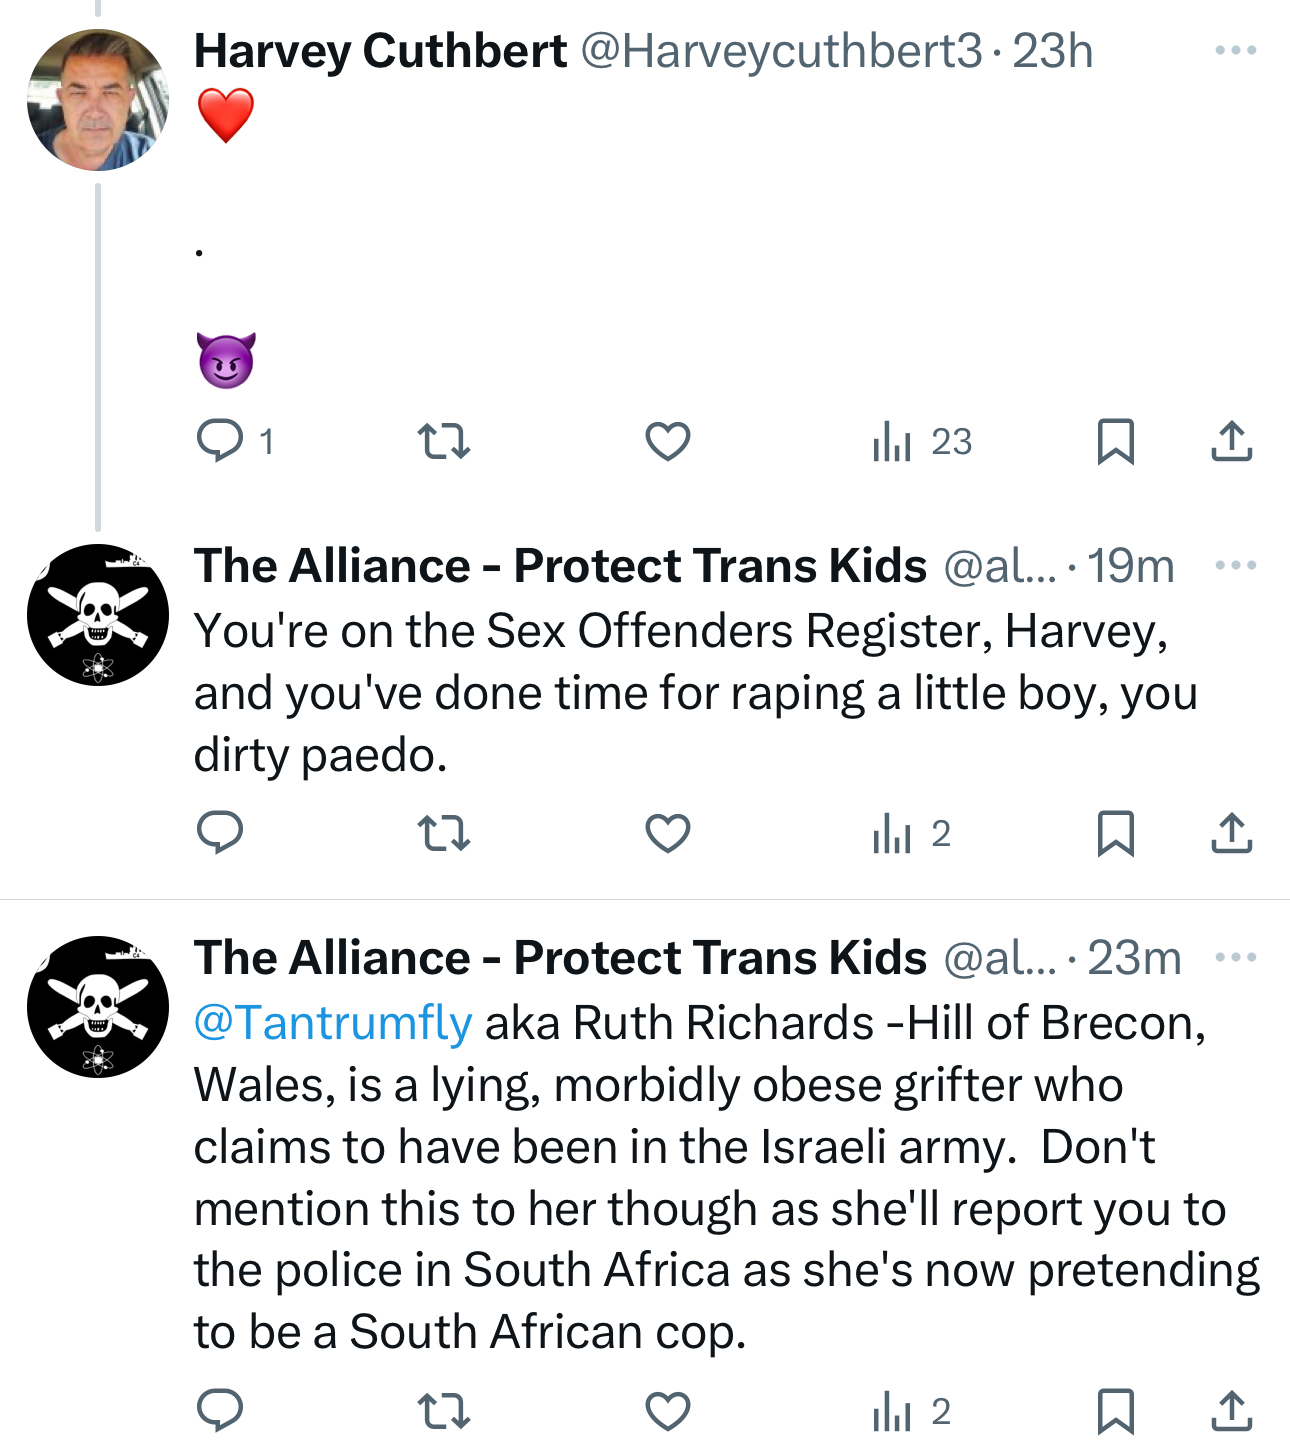Open the @Harveycuthbert3 profile handle
The height and width of the screenshot is (1443, 1290).
point(781,50)
